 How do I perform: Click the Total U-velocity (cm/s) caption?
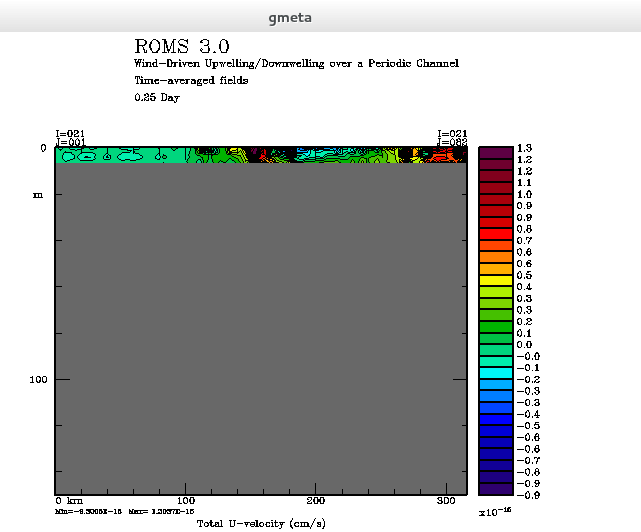[261, 524]
